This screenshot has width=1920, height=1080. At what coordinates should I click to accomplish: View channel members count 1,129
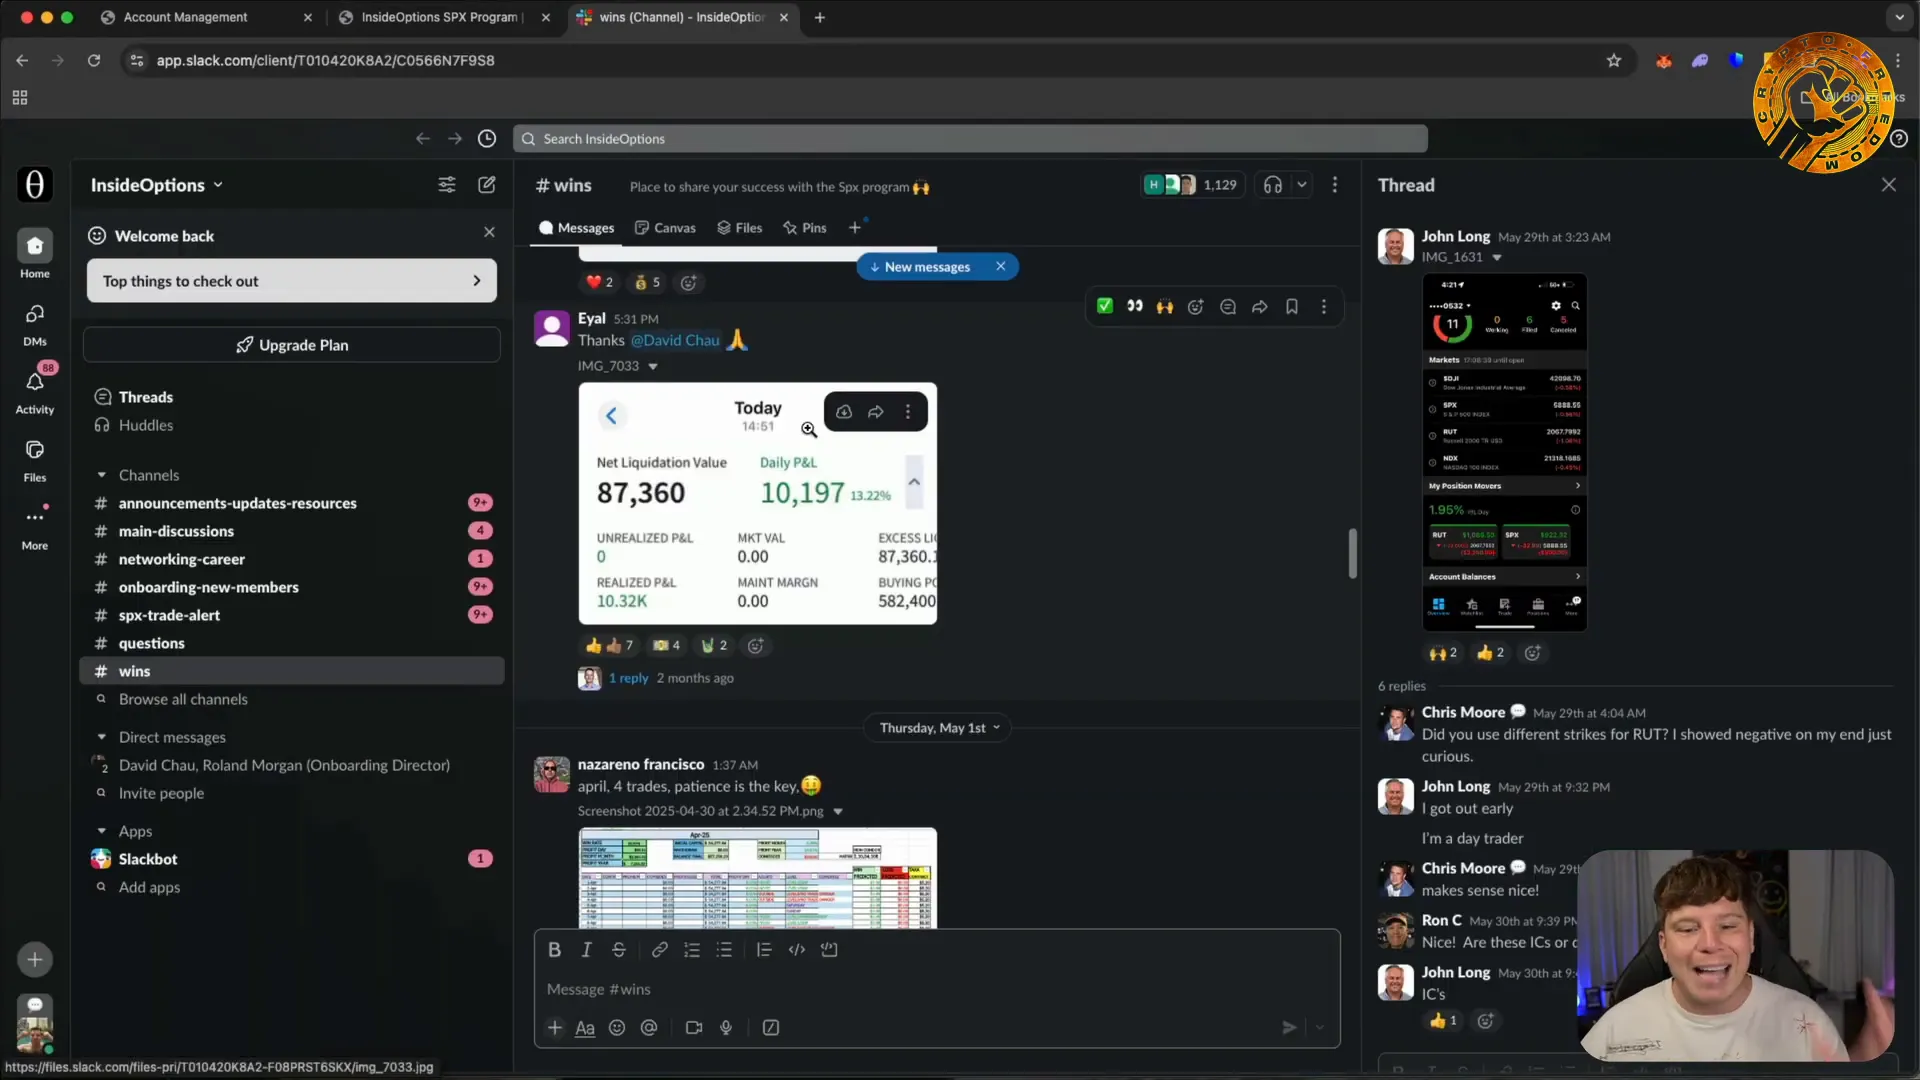click(x=1193, y=185)
